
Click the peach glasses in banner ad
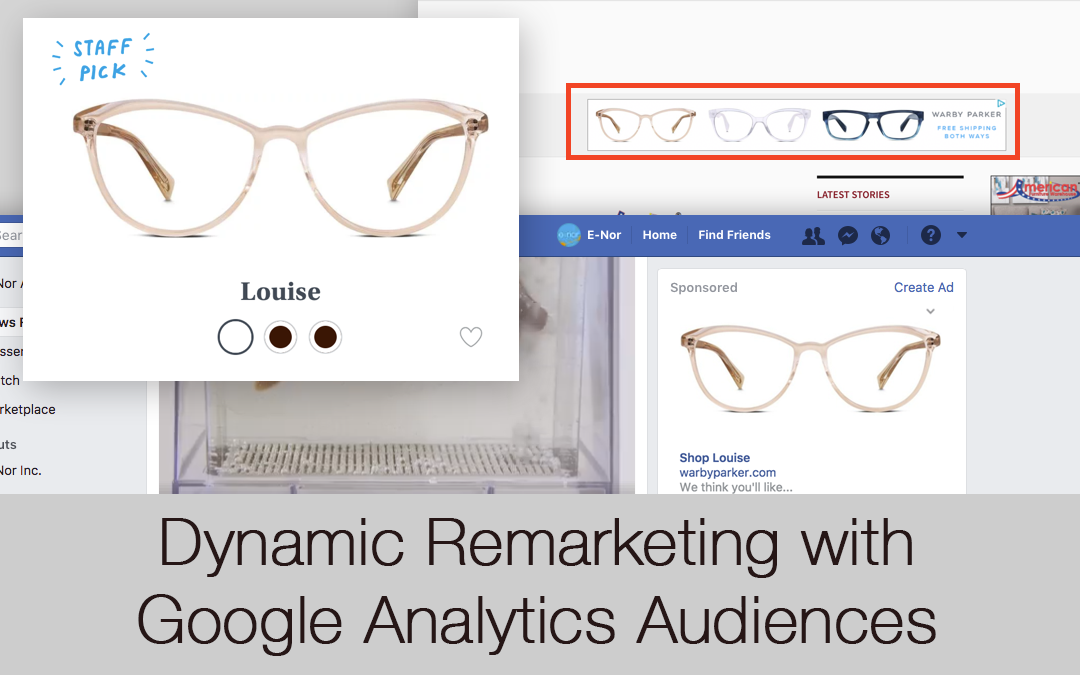point(645,124)
